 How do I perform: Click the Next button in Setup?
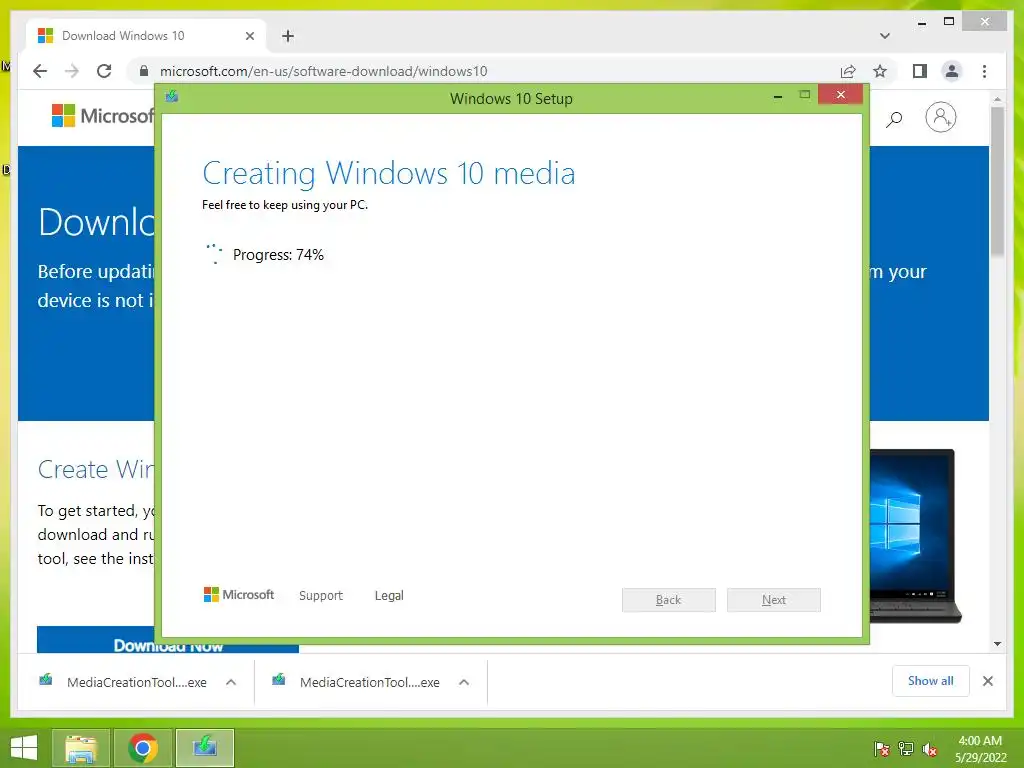click(774, 600)
